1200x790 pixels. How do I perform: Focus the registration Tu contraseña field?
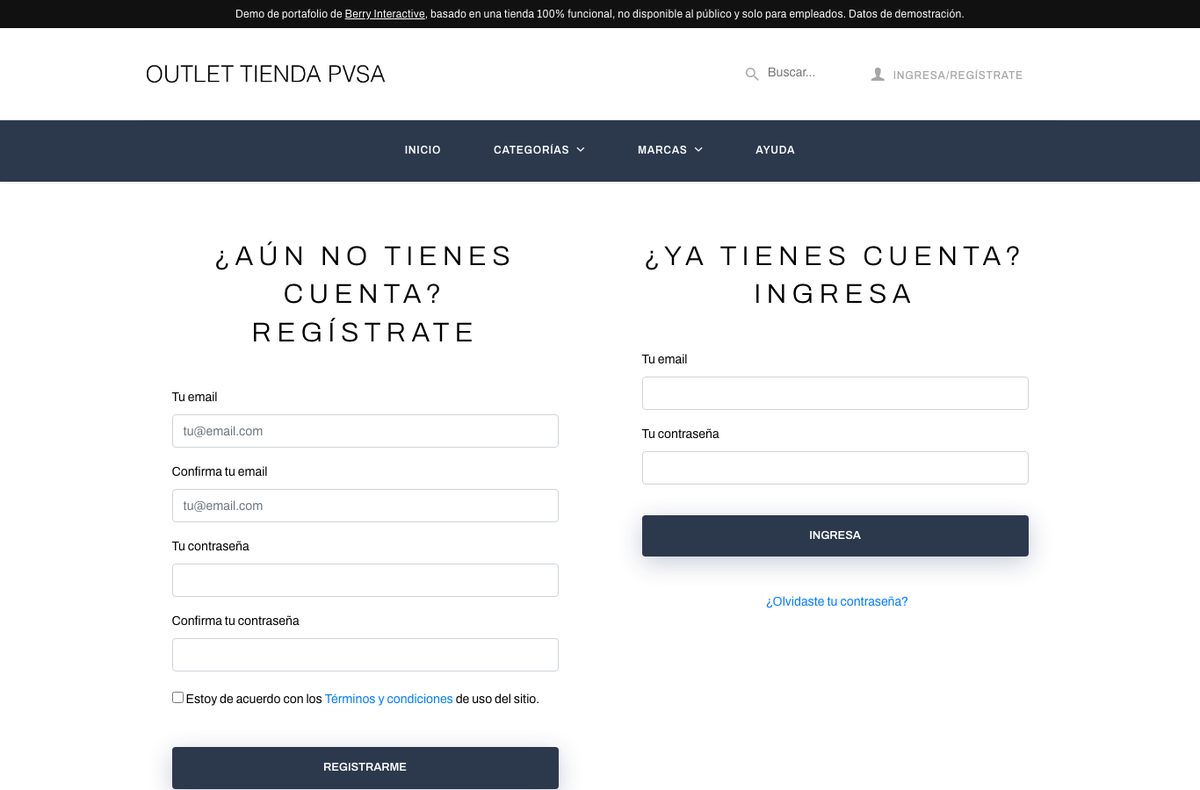coord(365,580)
